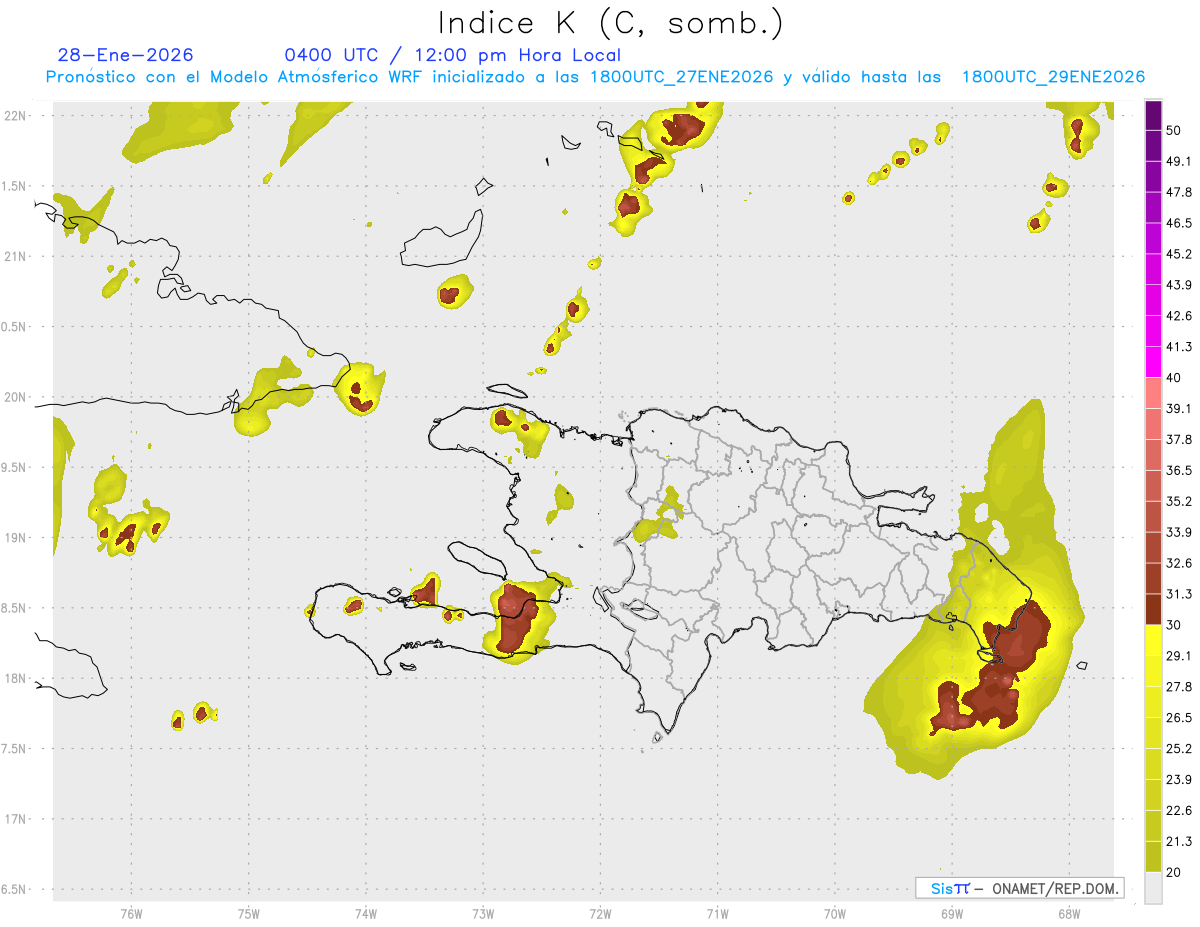Screen dimensions: 1200x927
Task: Click the colorbar value "39.1"
Action: tap(1180, 408)
